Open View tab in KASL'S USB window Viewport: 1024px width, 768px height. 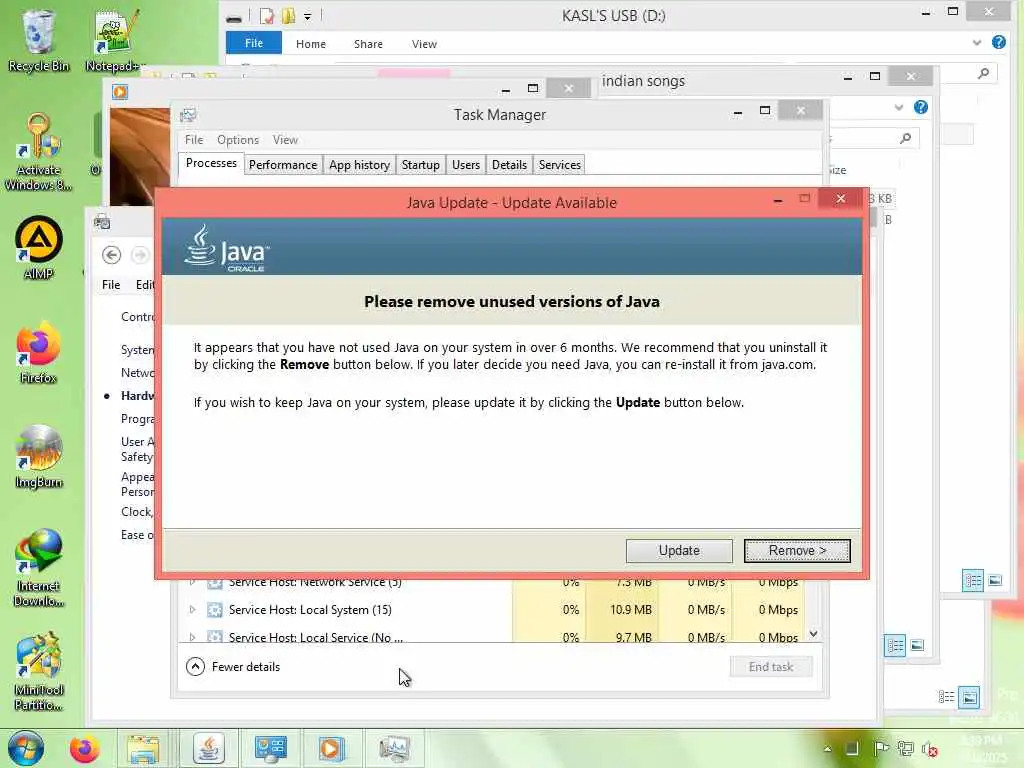point(424,44)
